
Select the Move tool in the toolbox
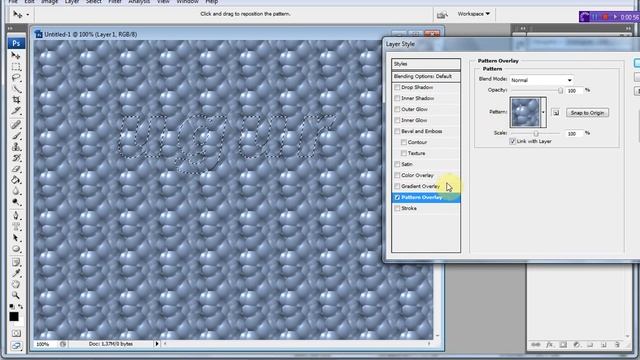[16, 55]
